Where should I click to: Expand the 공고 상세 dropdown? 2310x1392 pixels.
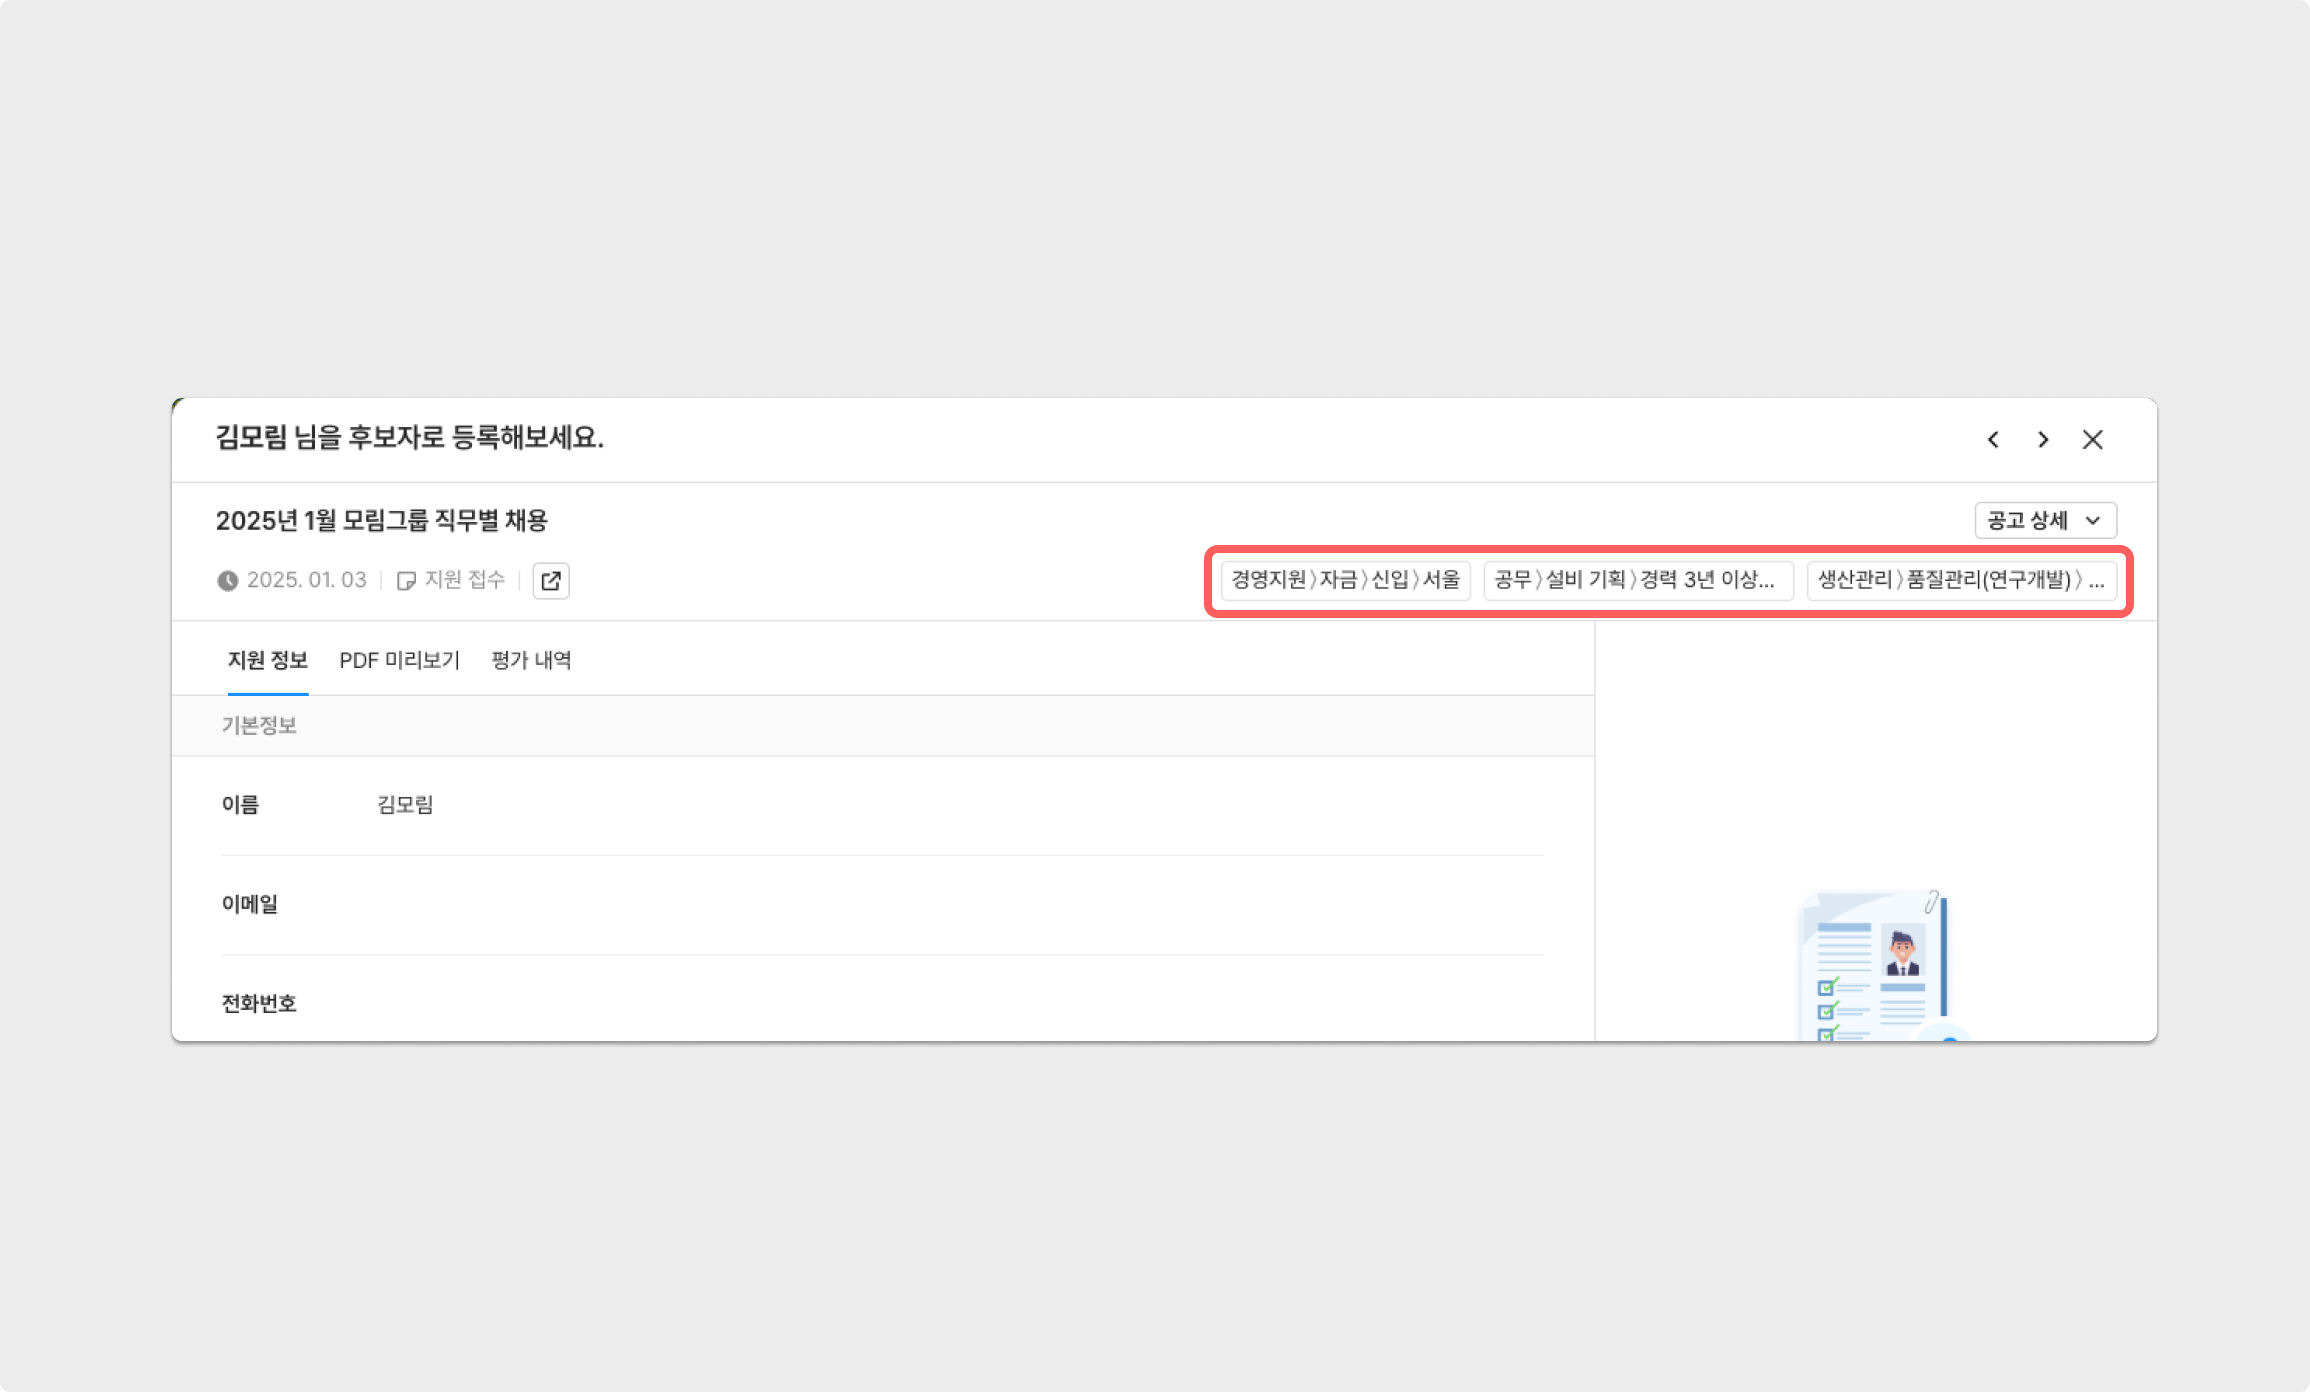click(x=2045, y=520)
